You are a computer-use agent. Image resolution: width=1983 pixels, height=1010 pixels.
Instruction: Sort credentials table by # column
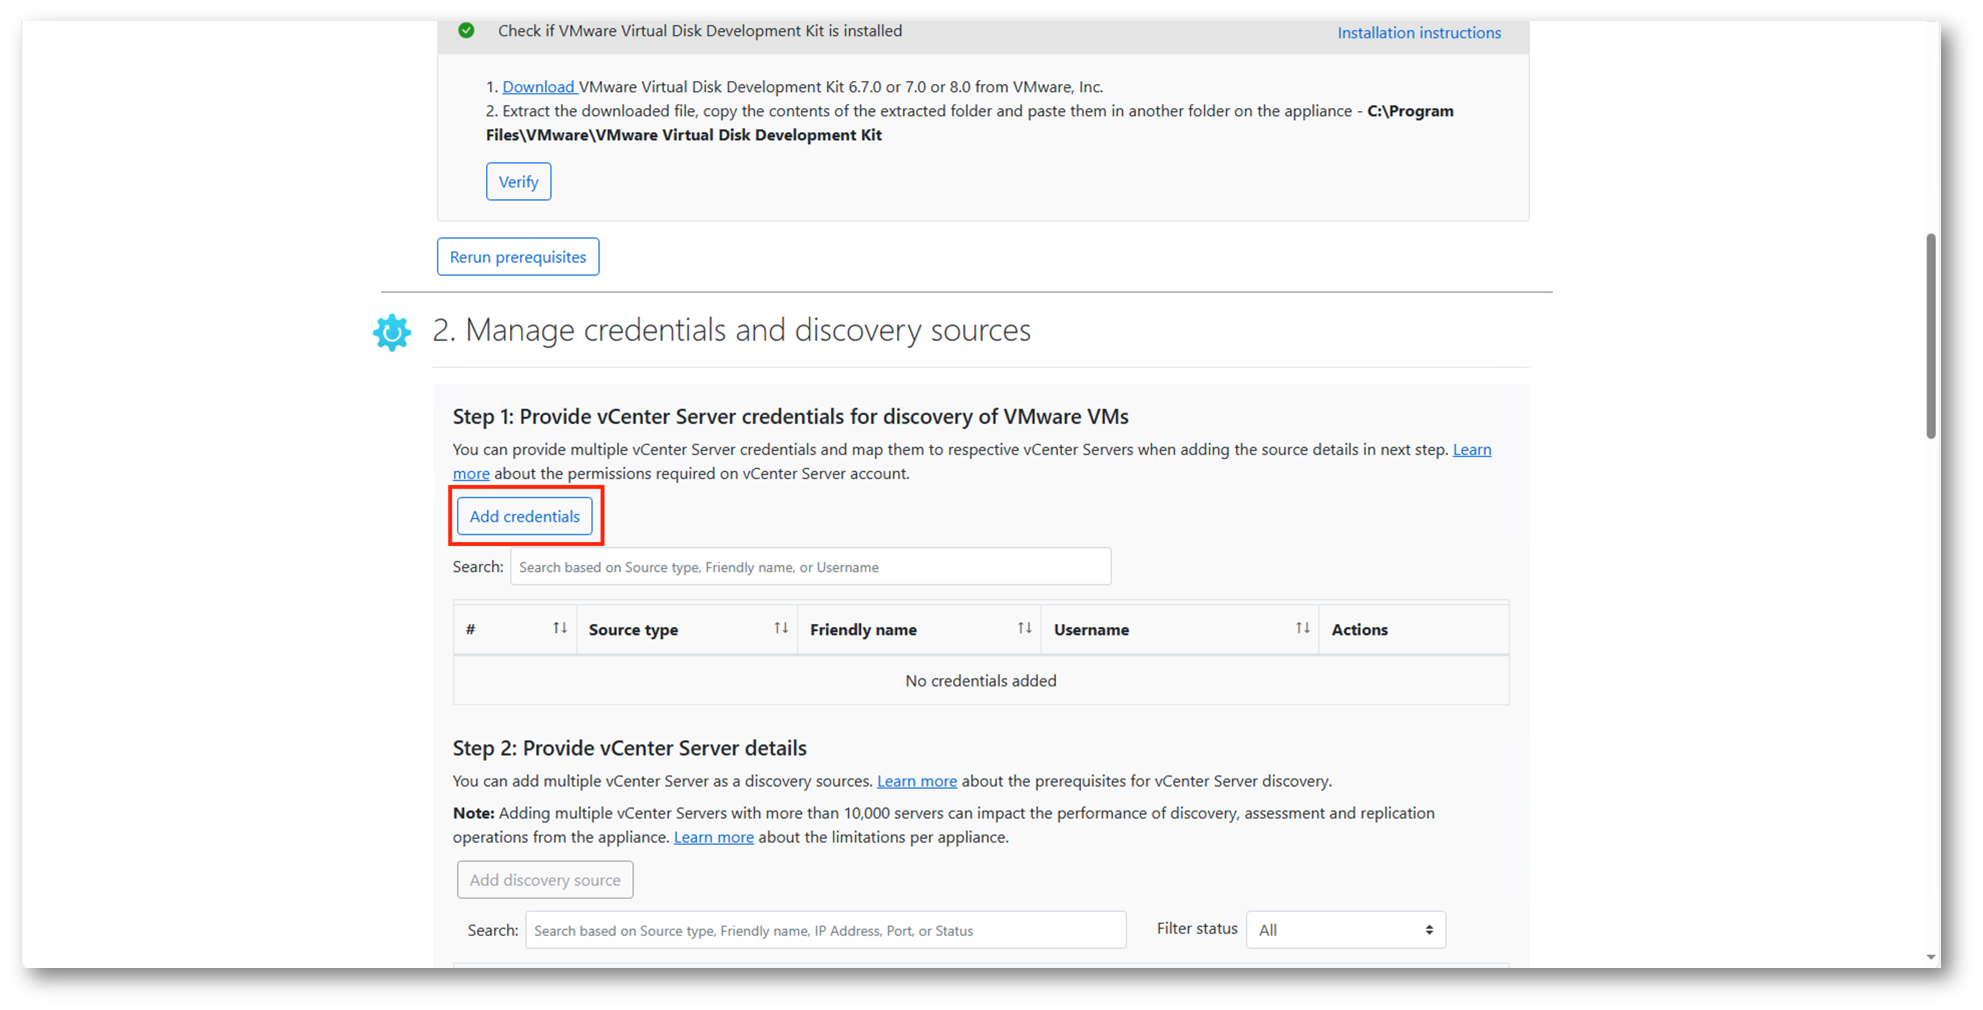(x=560, y=629)
